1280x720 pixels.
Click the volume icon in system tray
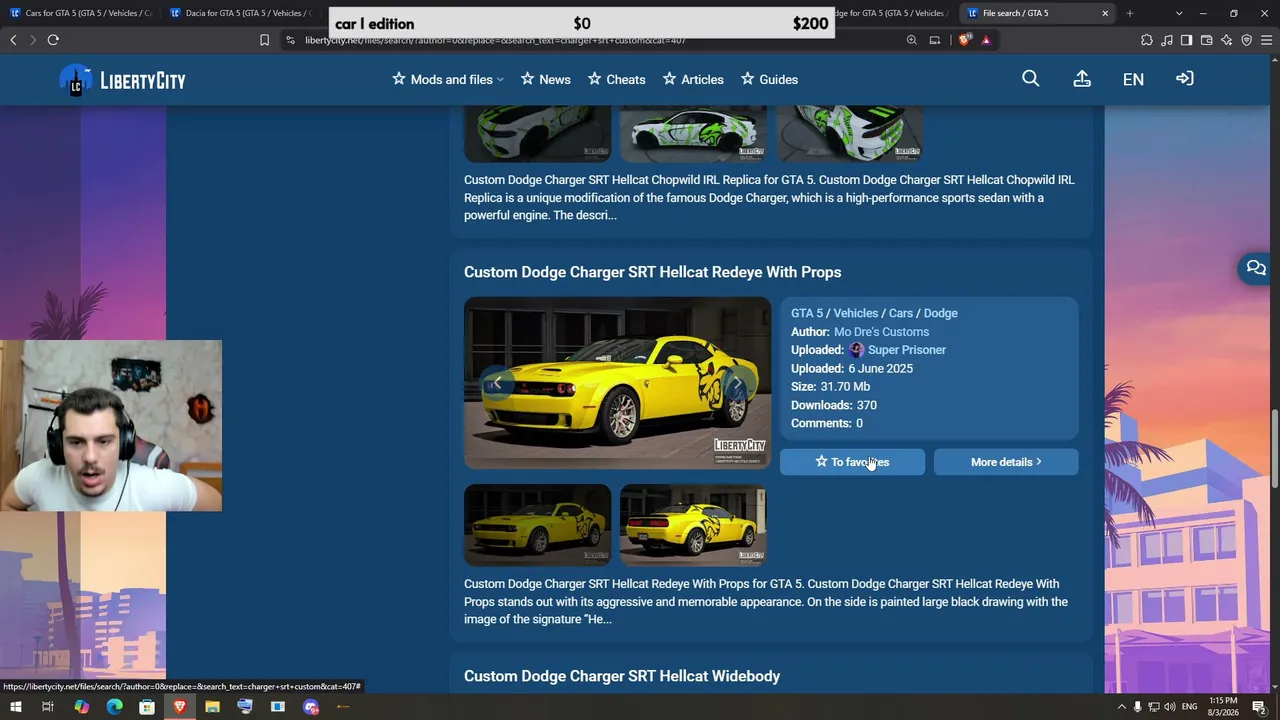pos(1170,707)
